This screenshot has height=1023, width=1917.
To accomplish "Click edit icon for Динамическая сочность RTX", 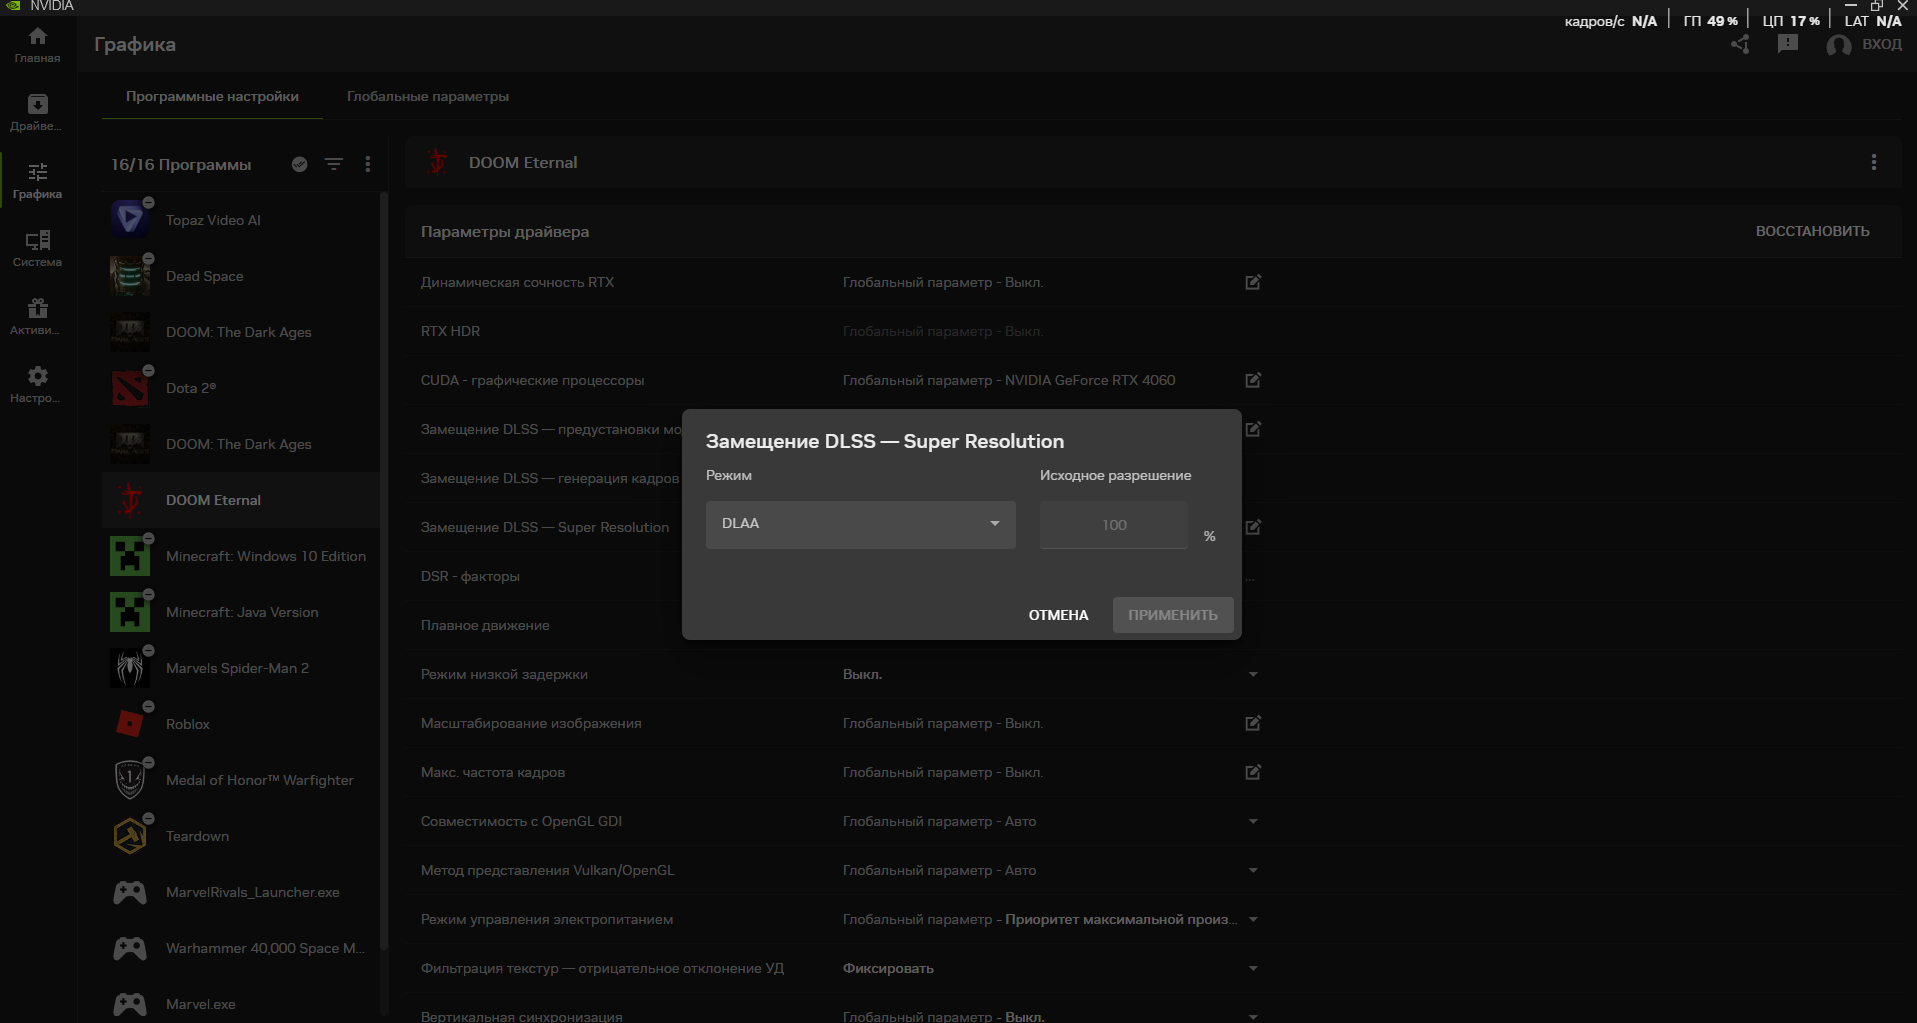I will pyautogui.click(x=1253, y=282).
